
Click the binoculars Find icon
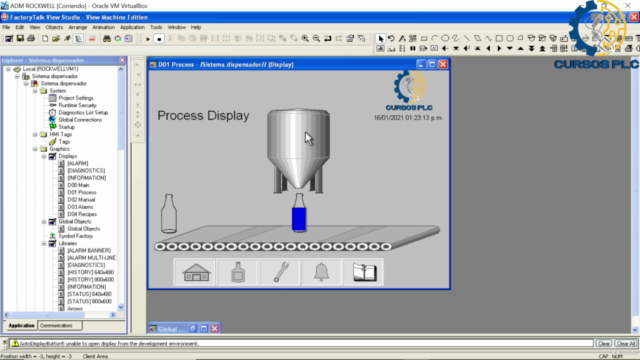[107, 38]
